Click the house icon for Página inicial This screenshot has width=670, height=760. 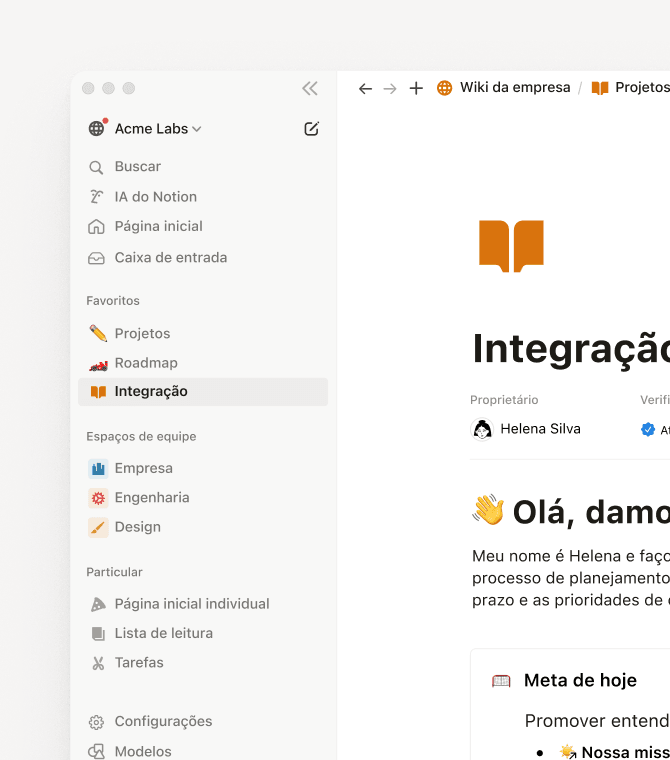pyautogui.click(x=96, y=226)
